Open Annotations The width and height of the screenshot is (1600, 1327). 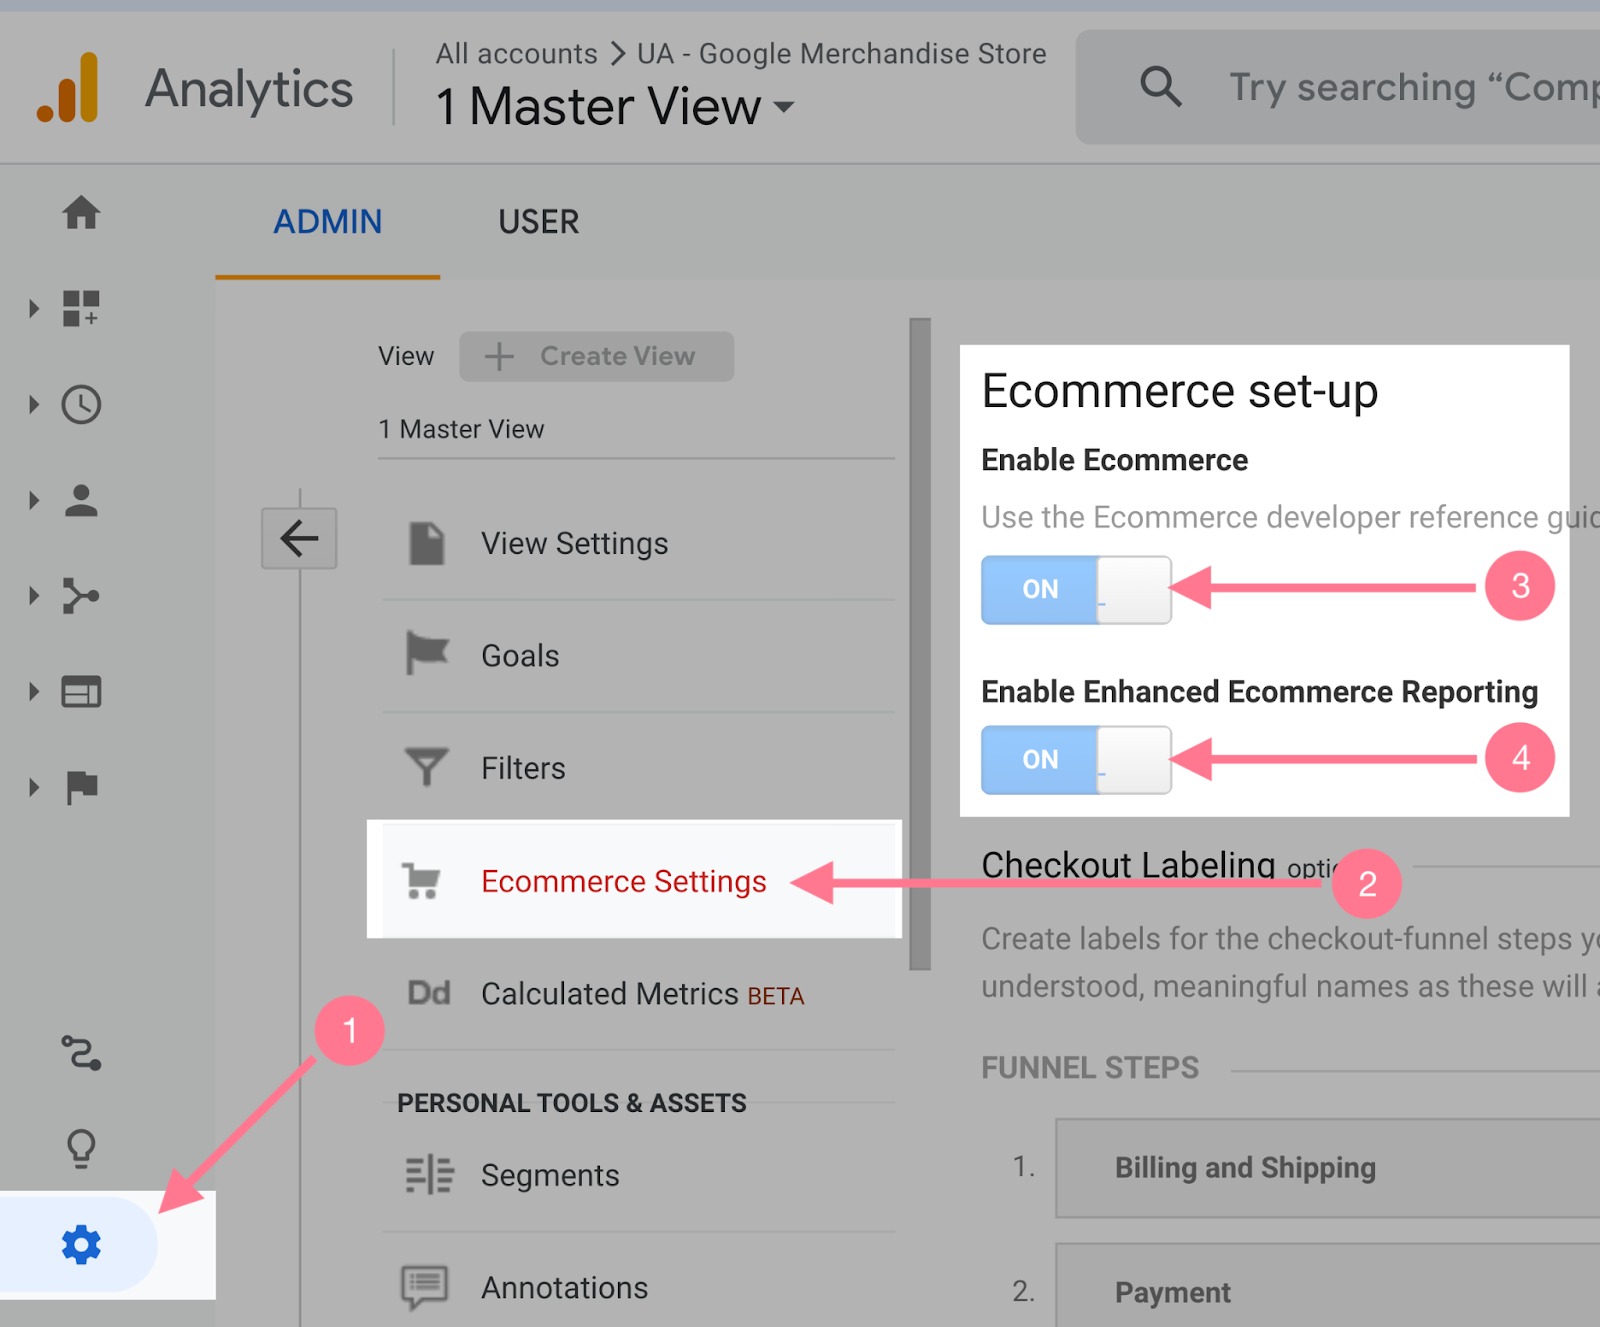564,1287
